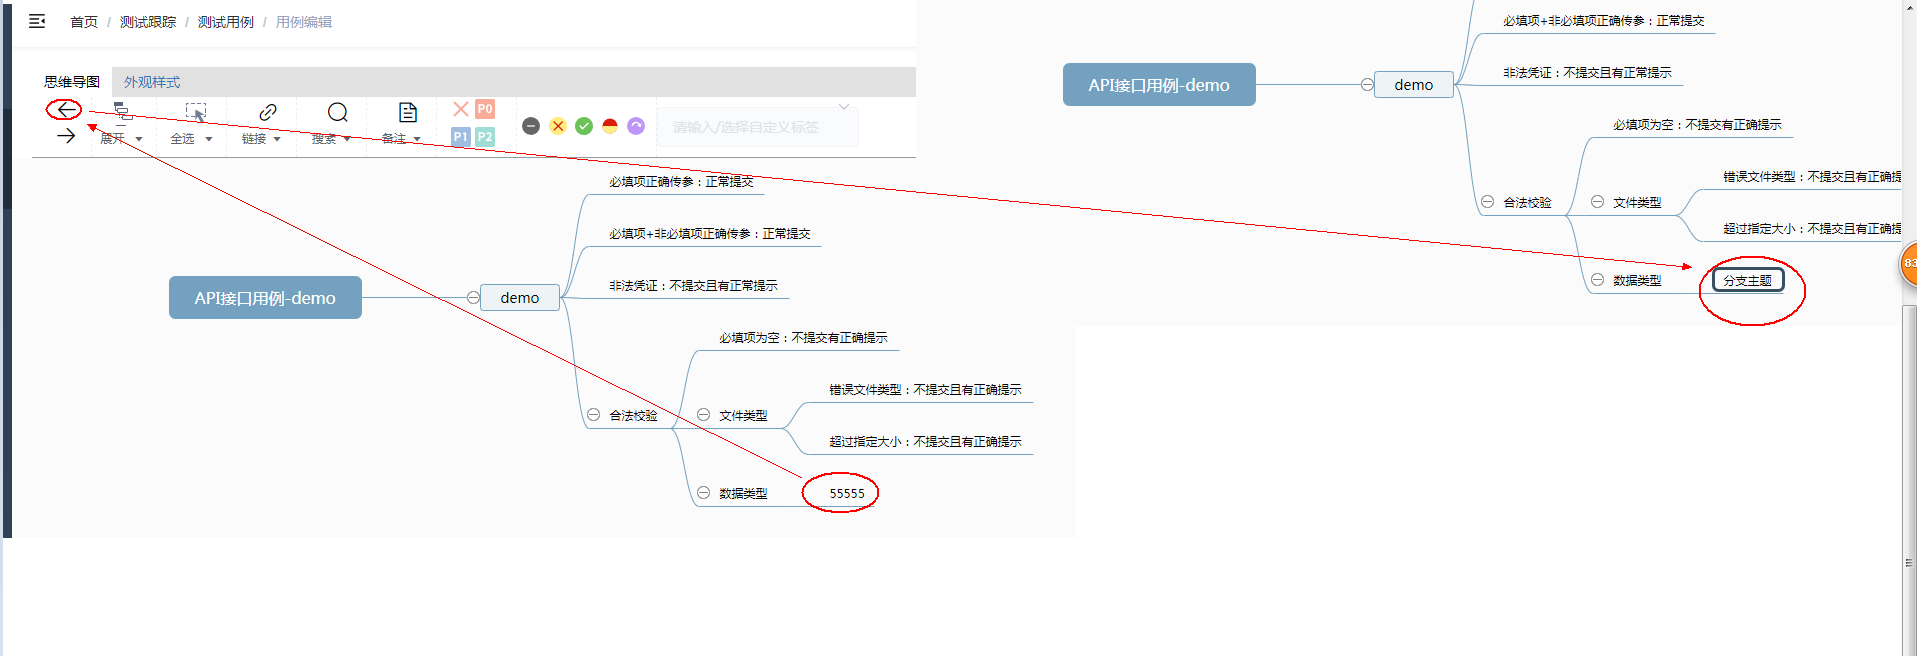Open 首页 from the breadcrumb
1917x656 pixels.
[84, 22]
